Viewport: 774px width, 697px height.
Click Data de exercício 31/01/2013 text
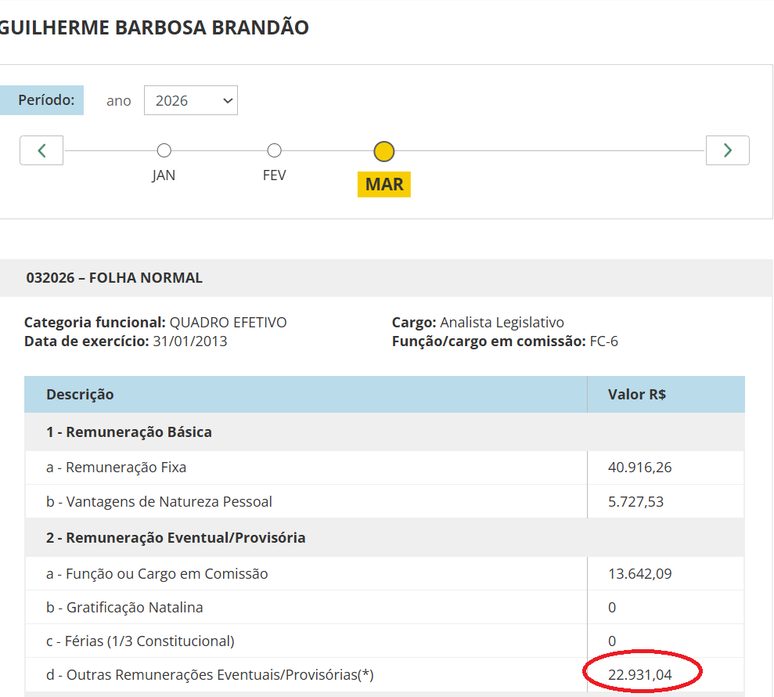[x=126, y=341]
